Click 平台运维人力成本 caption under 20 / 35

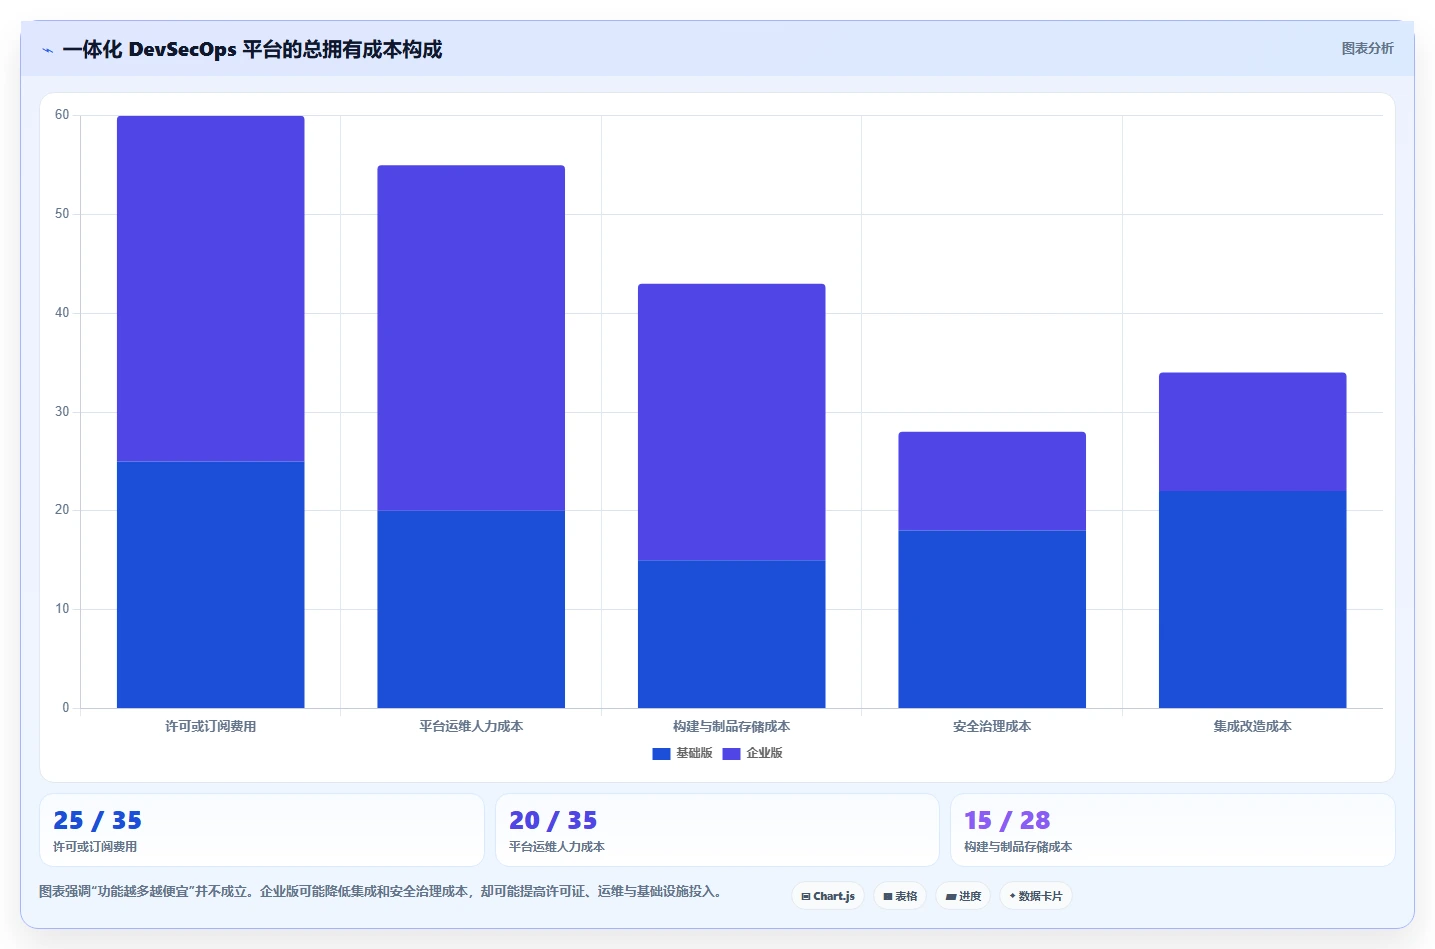coord(557,847)
